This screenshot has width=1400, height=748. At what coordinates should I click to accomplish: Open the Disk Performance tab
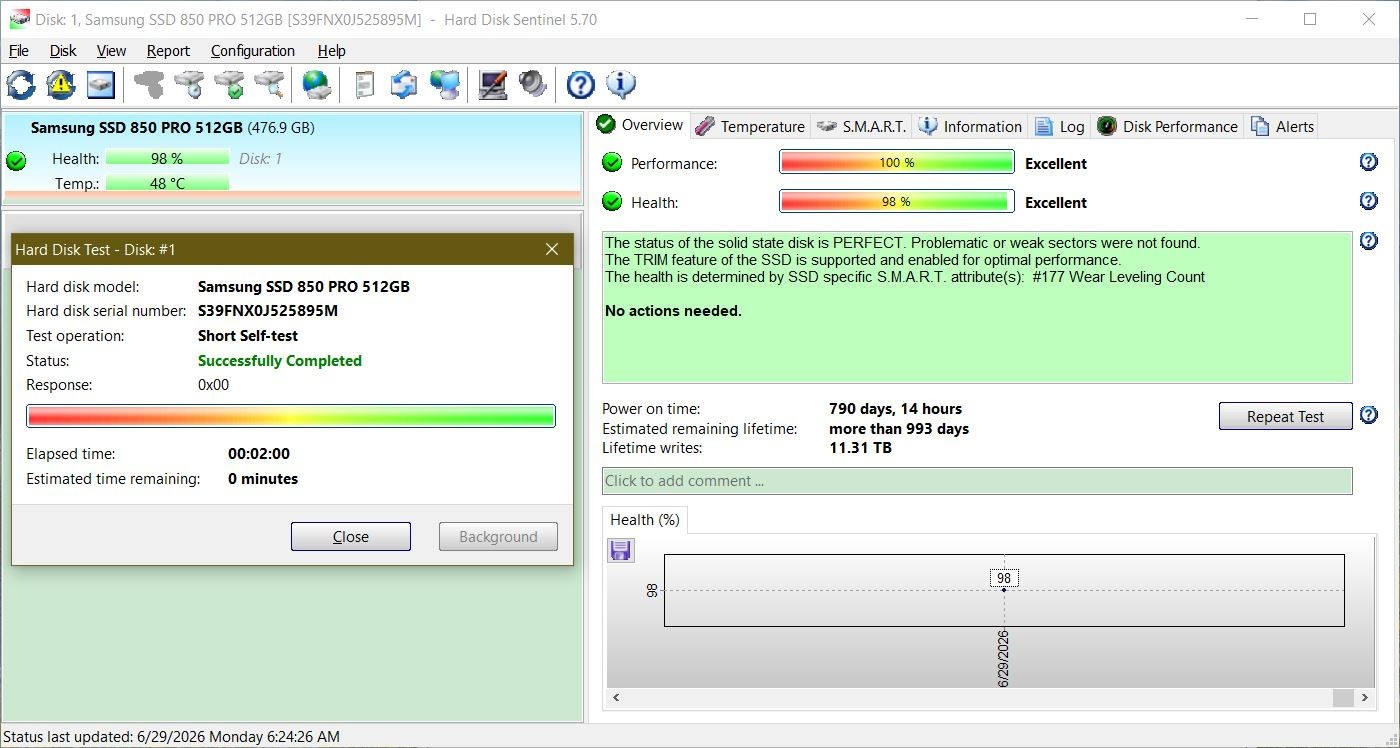click(1168, 126)
